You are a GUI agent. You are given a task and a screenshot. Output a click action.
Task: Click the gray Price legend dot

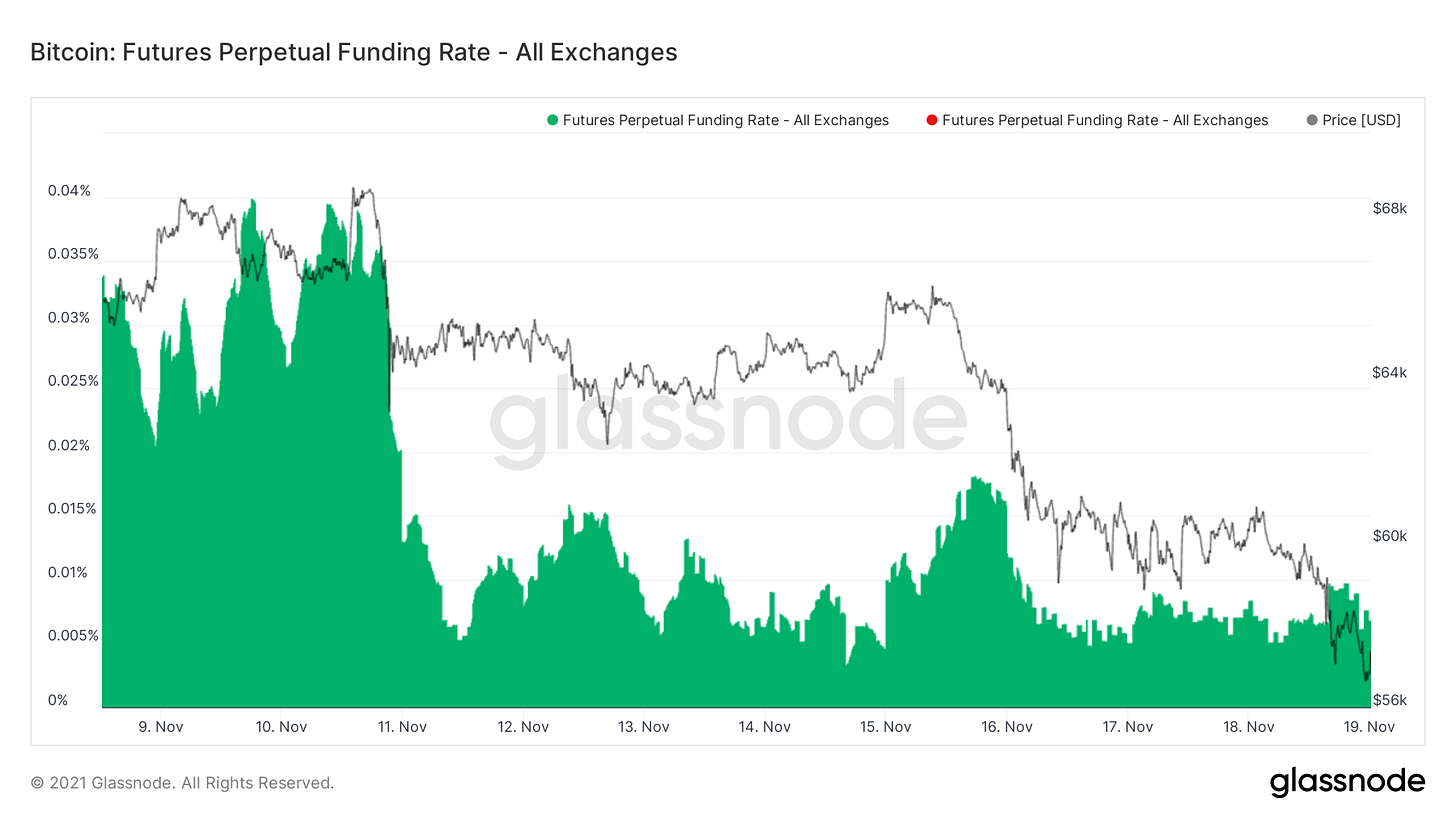point(1312,121)
